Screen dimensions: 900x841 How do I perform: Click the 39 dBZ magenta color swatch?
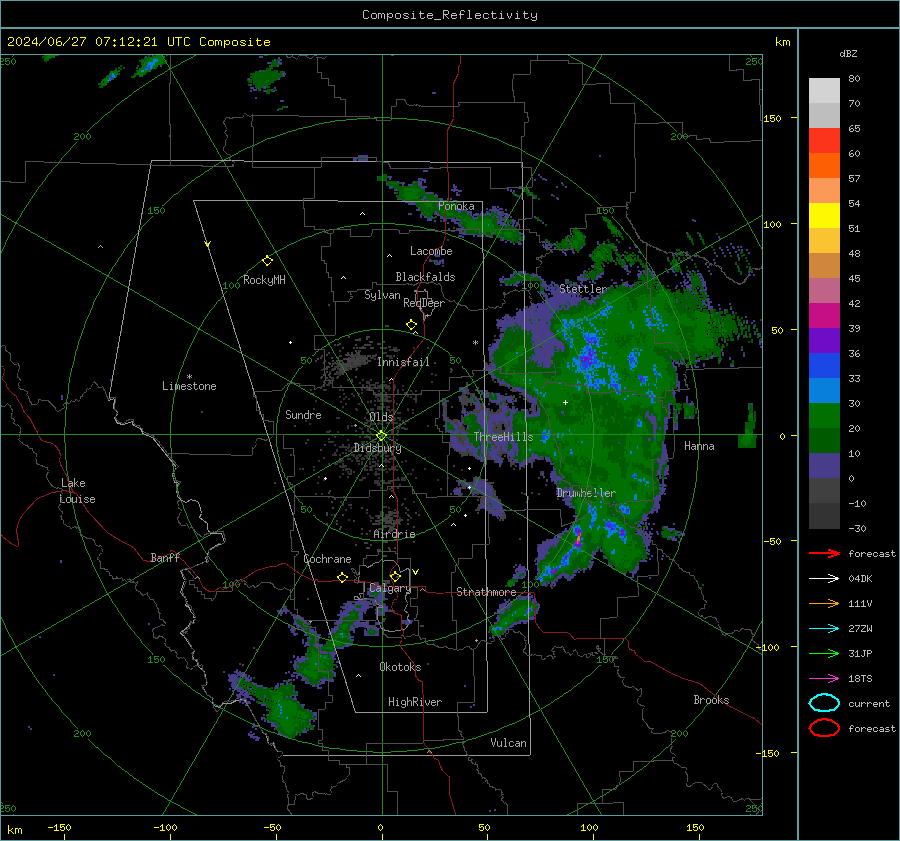824,316
